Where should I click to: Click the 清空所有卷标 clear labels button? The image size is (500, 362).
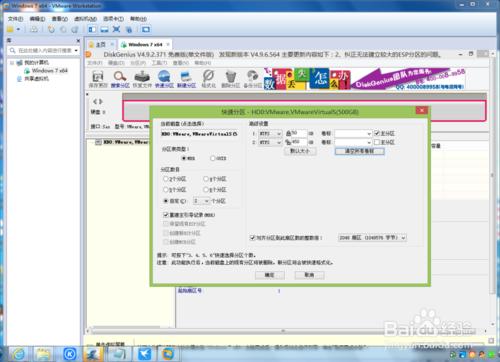(x=359, y=151)
